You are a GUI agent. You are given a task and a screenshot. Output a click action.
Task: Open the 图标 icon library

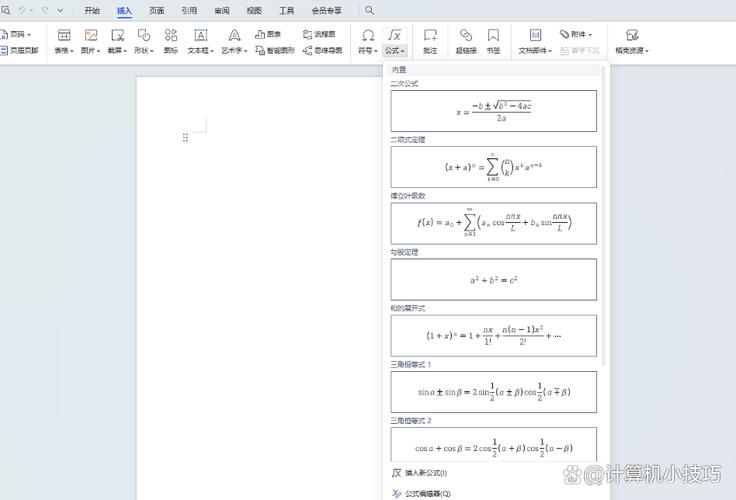(171, 35)
